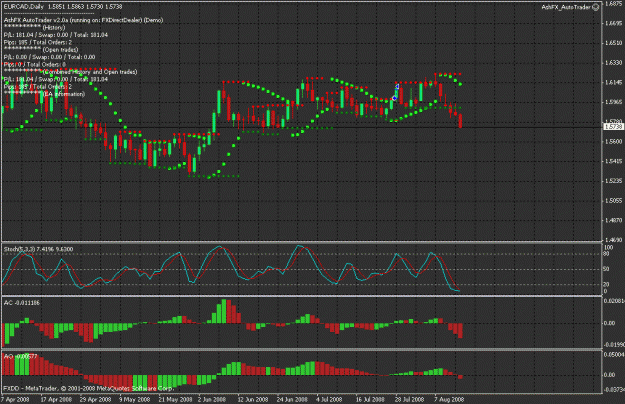
Task: Click the 2 Jun 2008 date label
Action: tap(212, 399)
